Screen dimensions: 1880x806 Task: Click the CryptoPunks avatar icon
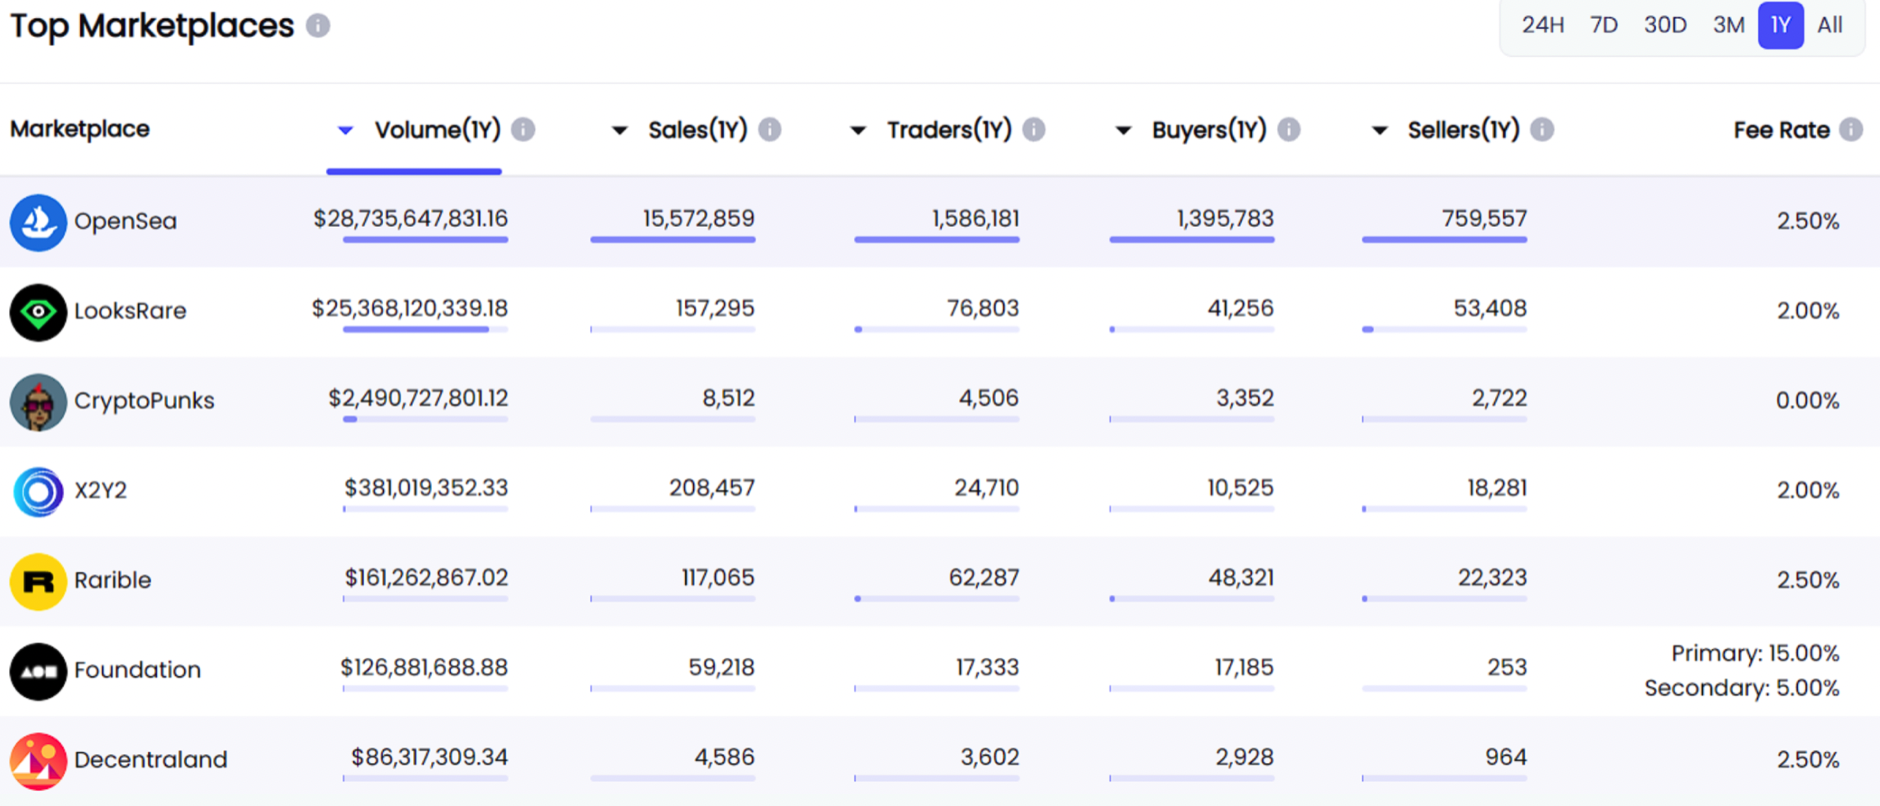pyautogui.click(x=38, y=402)
